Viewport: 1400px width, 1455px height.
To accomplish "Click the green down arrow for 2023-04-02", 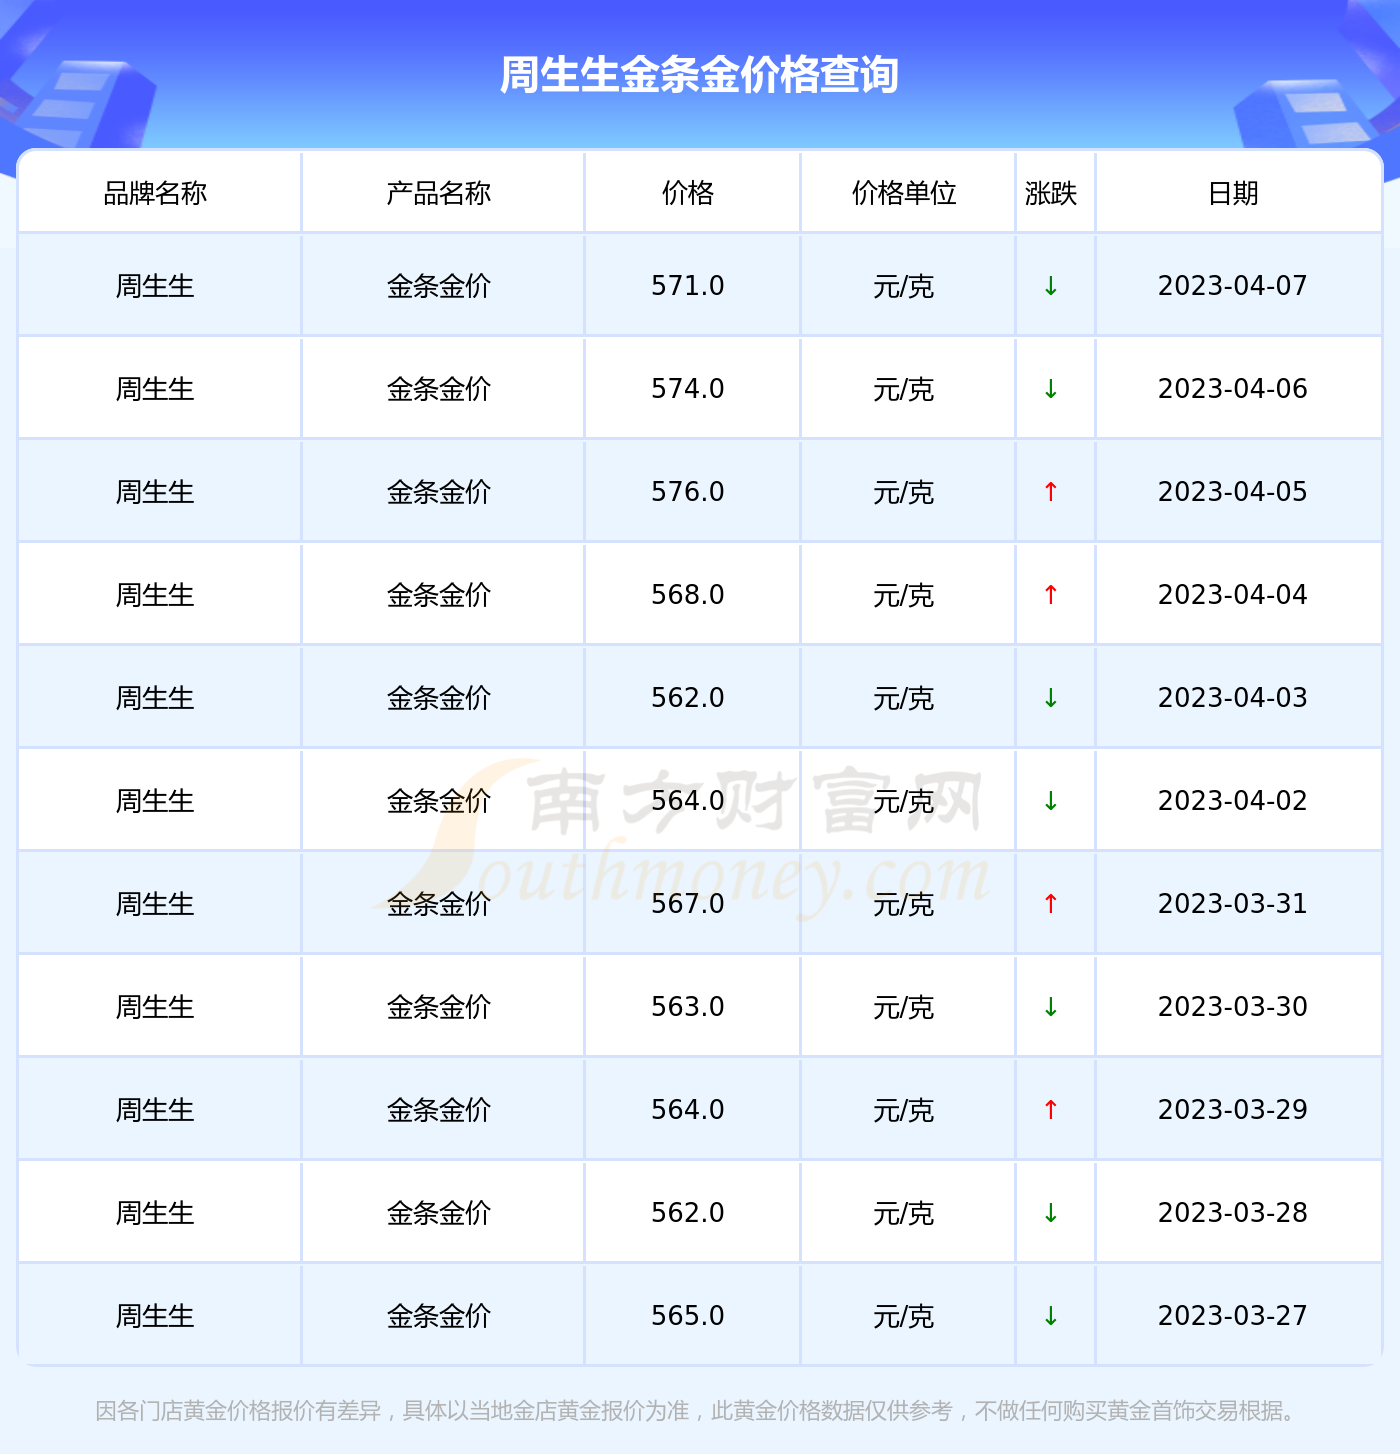I will (x=1051, y=801).
